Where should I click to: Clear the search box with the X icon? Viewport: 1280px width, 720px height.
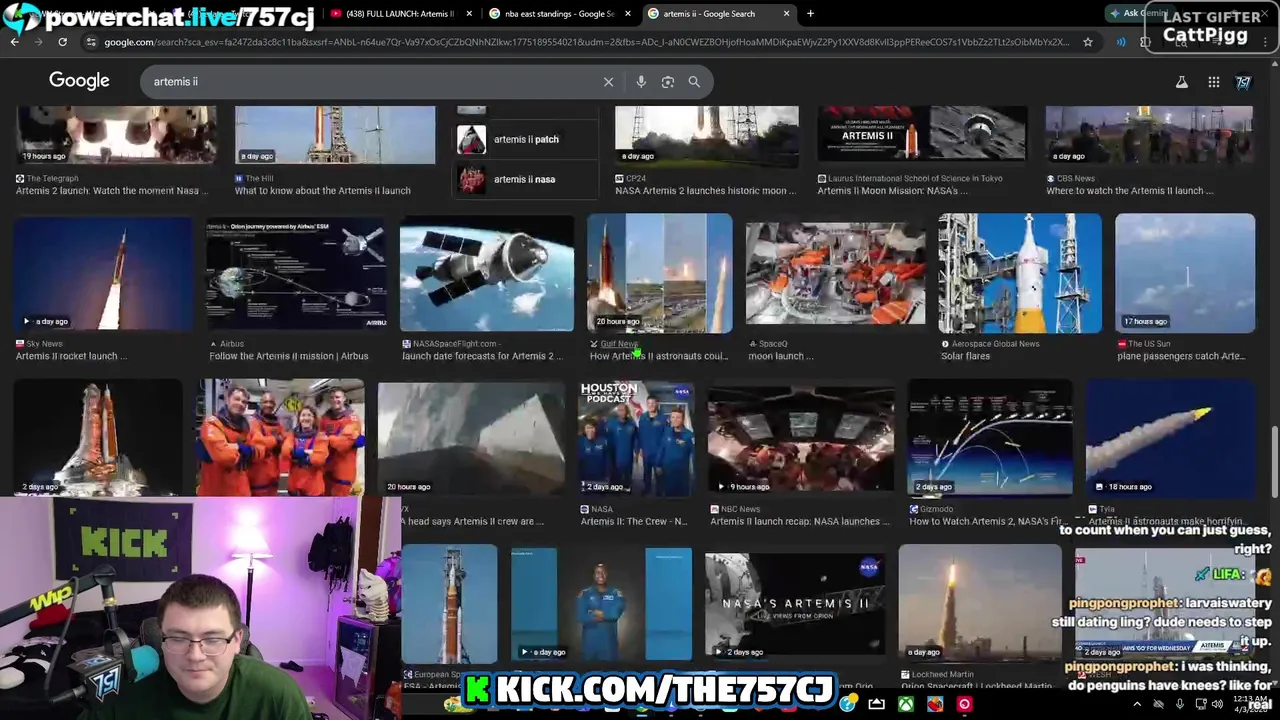pos(608,82)
